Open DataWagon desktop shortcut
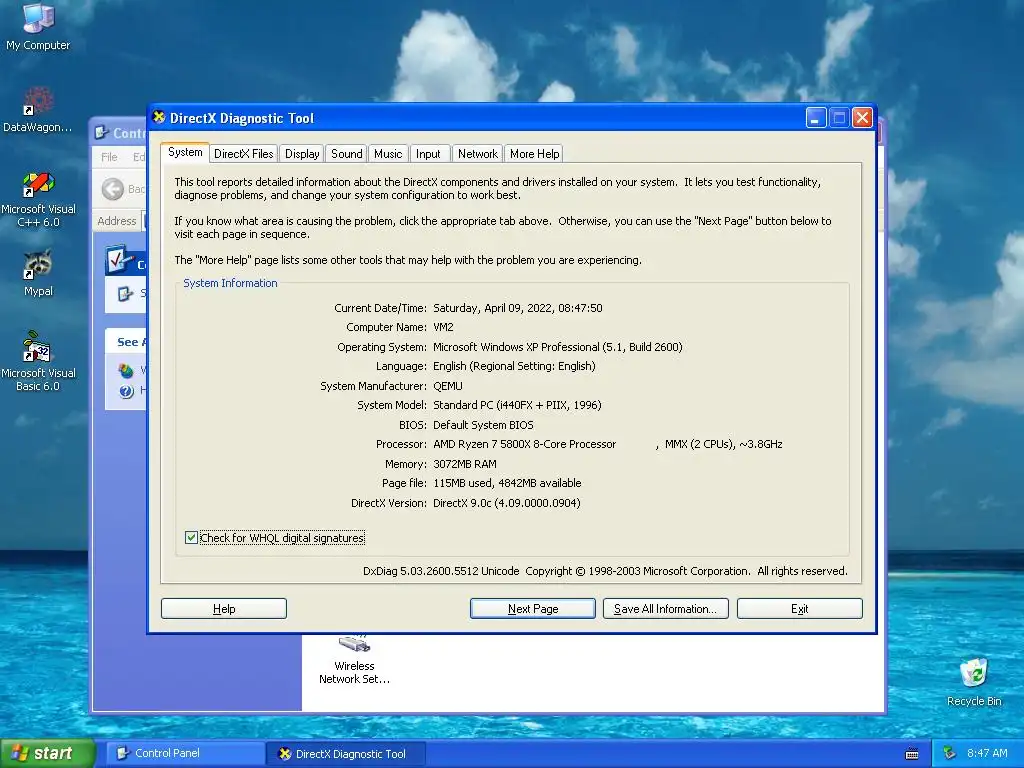Screen dimensions: 1024x768 tap(37, 109)
